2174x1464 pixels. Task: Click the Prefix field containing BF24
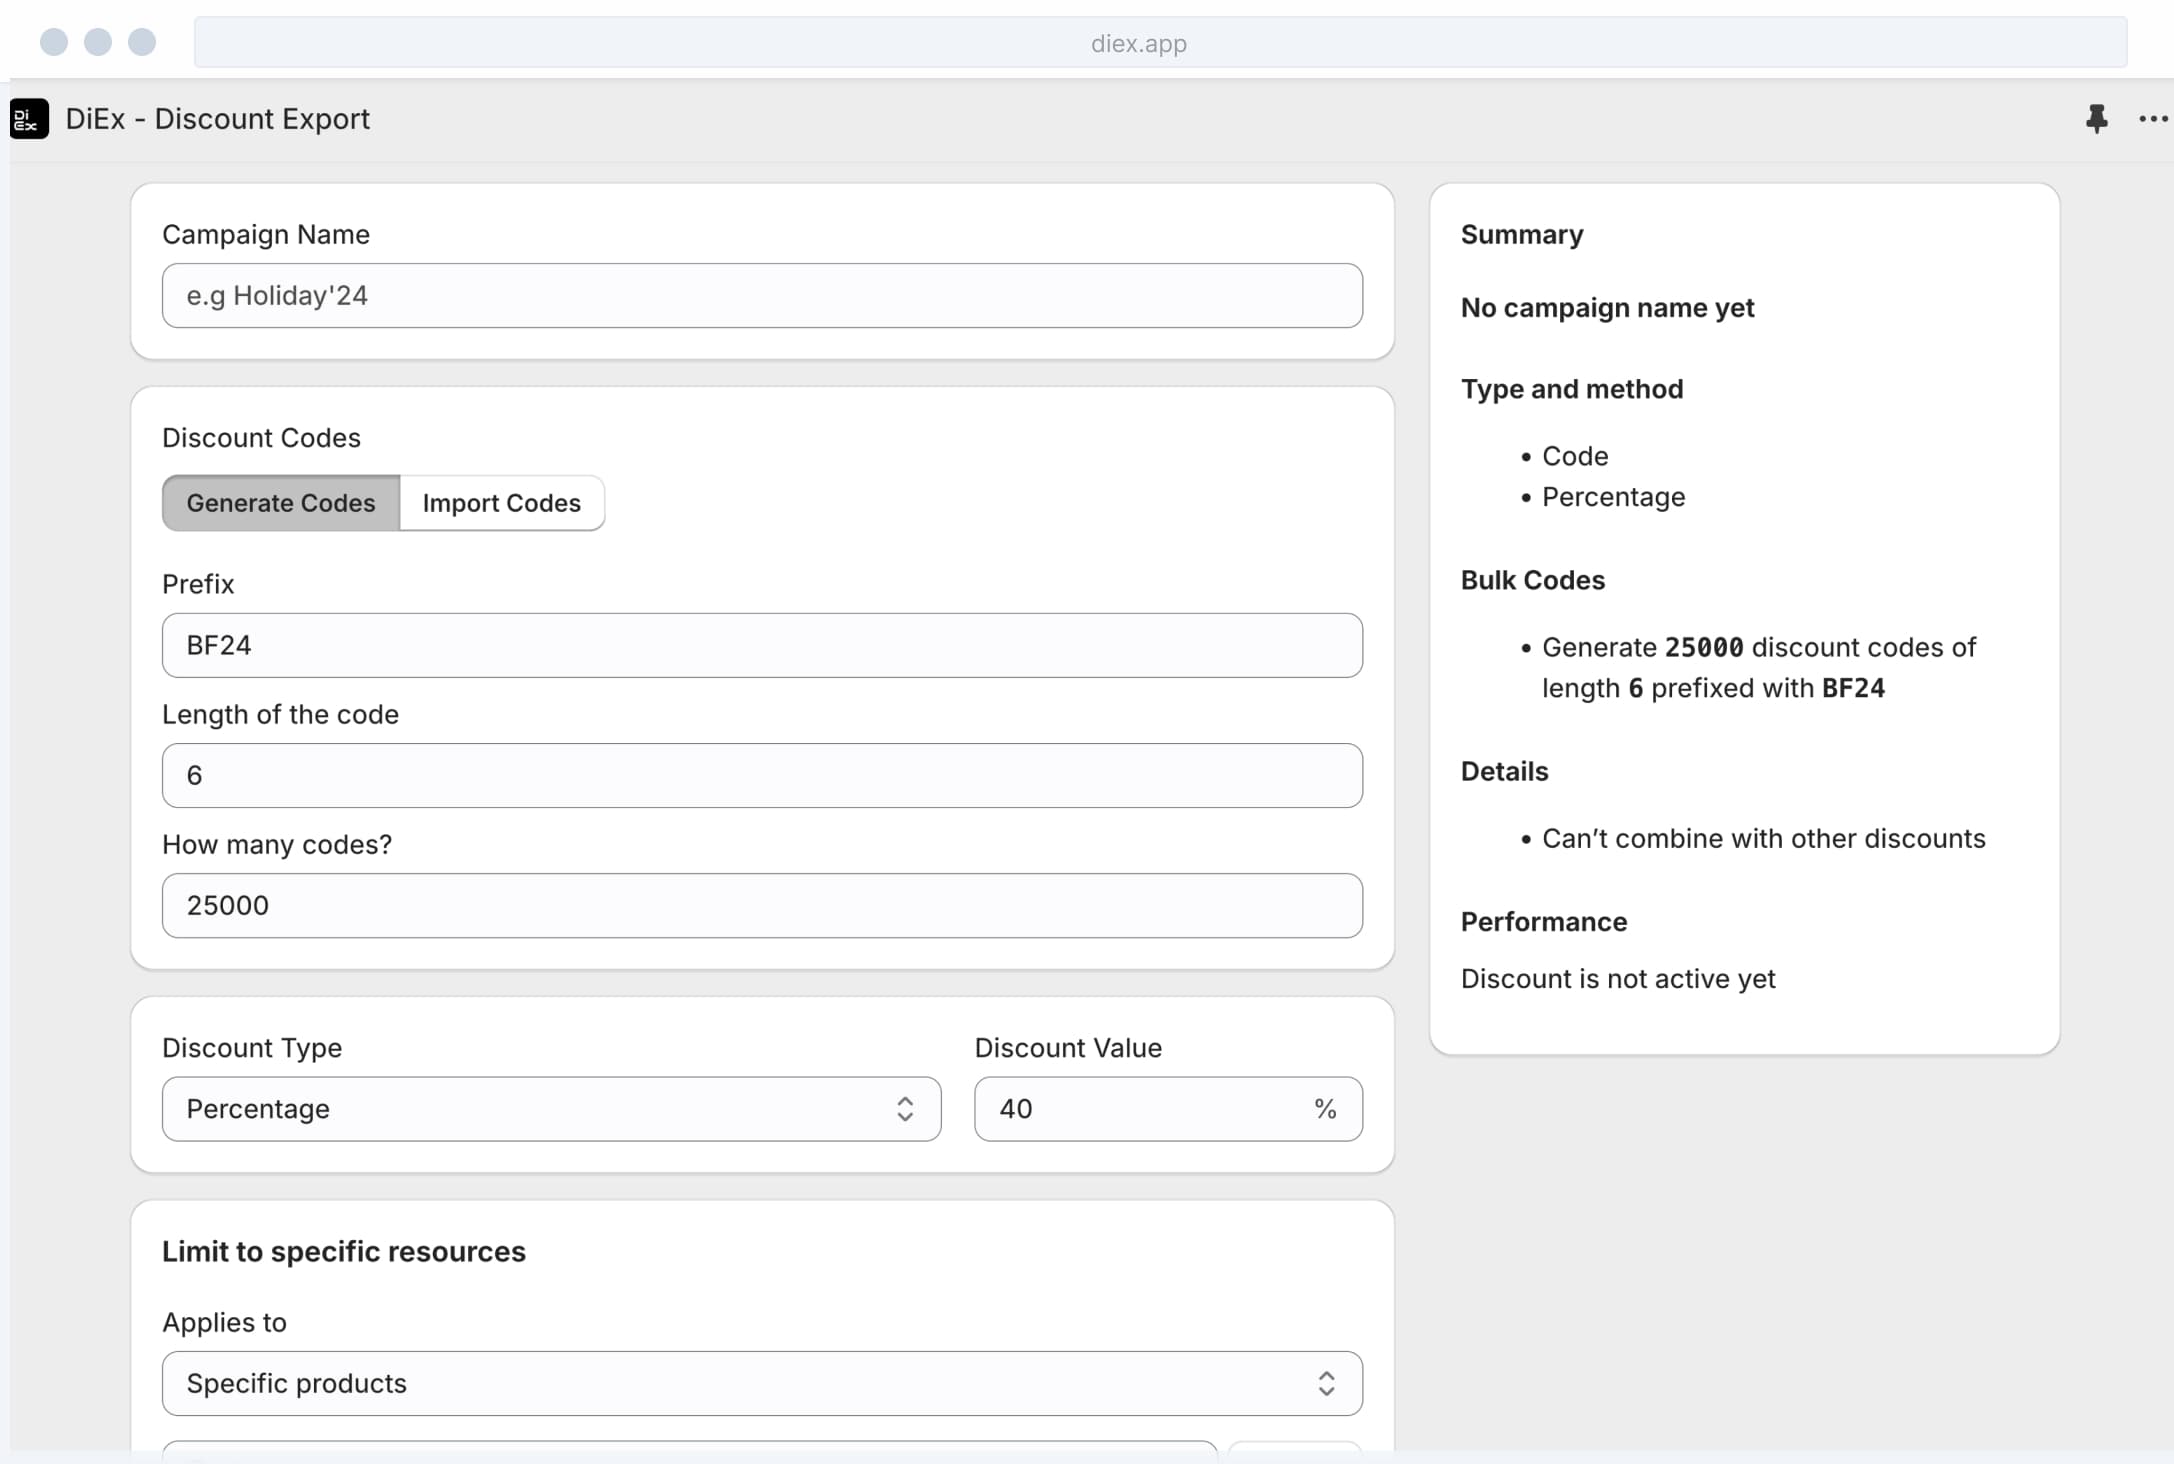click(x=762, y=645)
